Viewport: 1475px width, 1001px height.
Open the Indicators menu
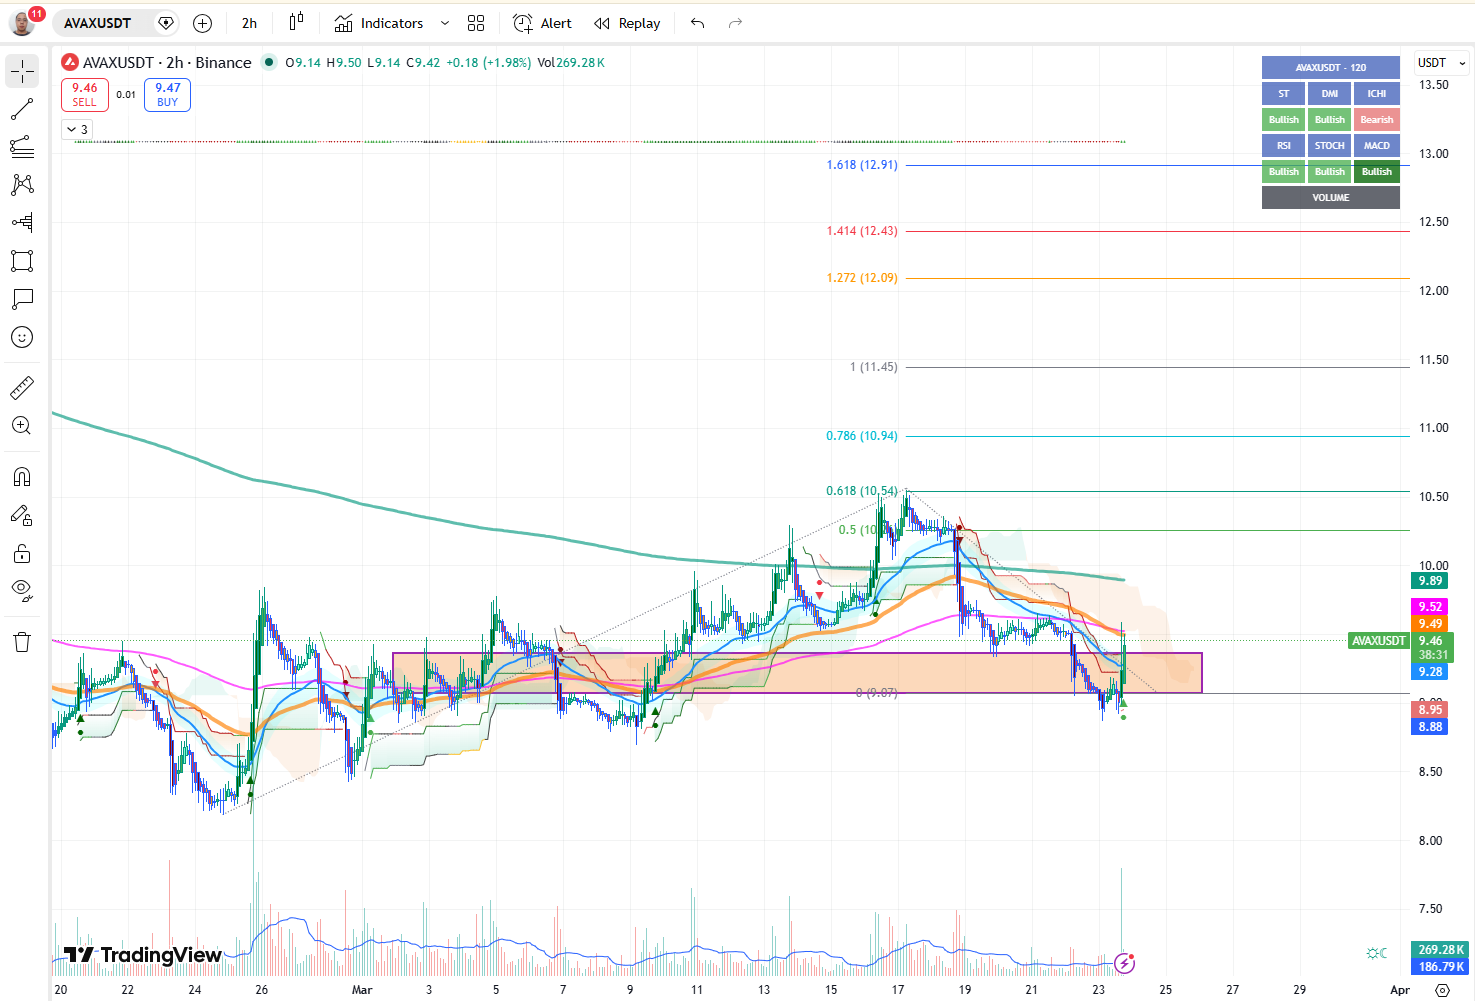379,23
